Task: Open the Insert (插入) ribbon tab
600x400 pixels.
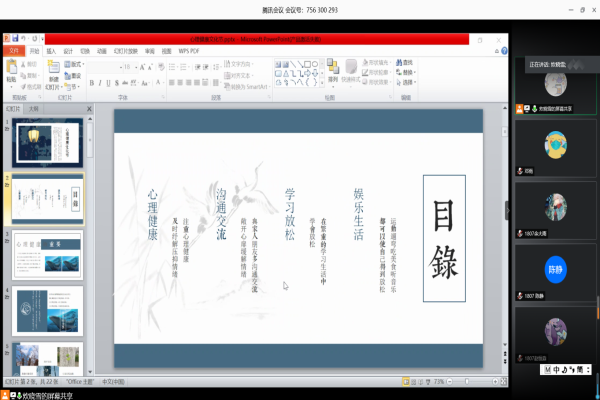Action: [50, 50]
